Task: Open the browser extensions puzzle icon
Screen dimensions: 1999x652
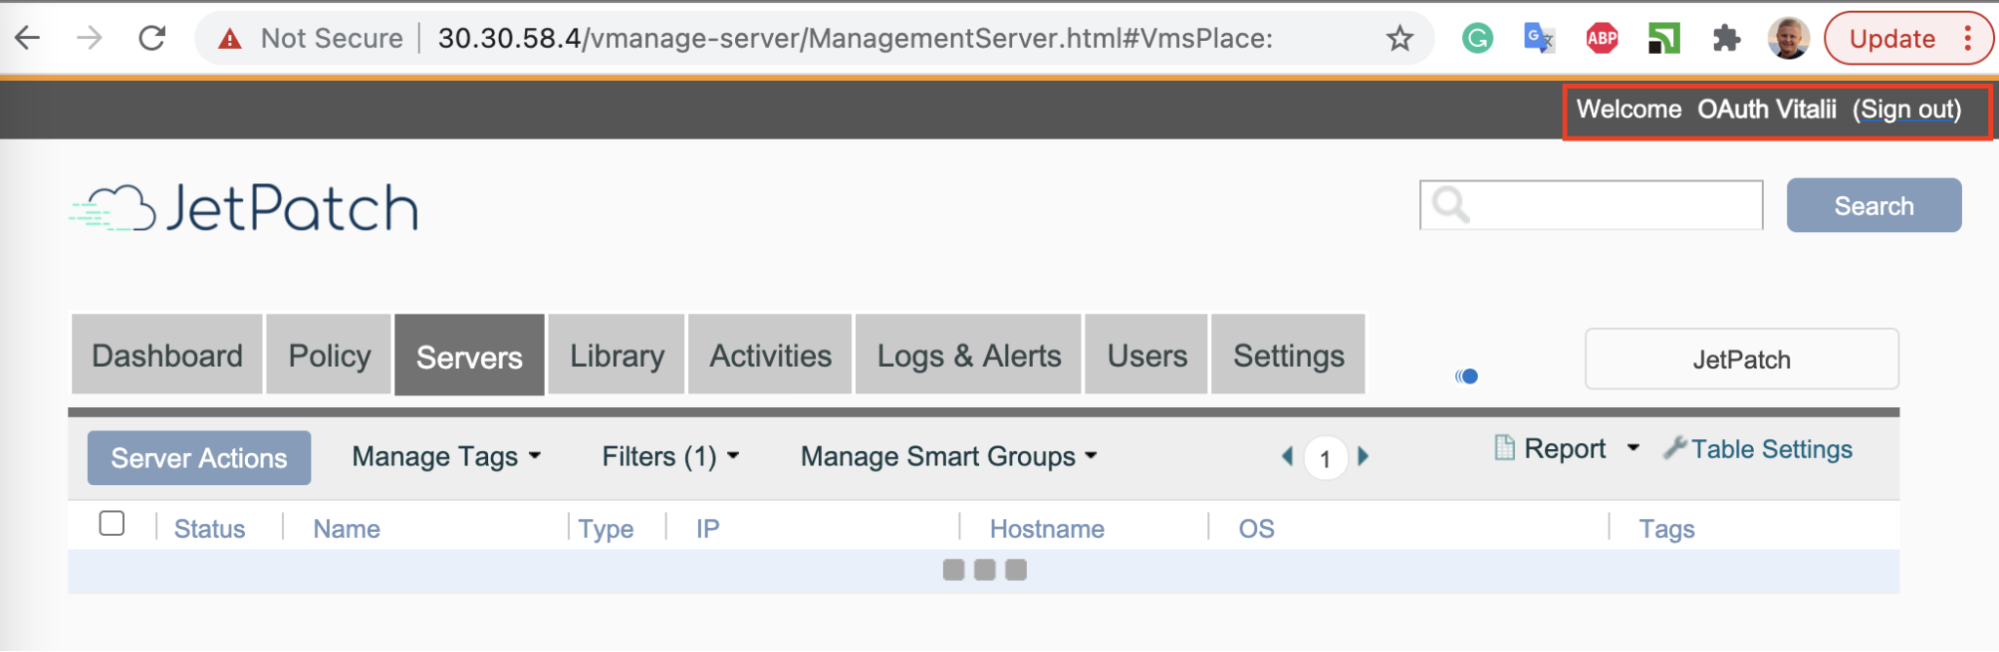Action: point(1726,39)
